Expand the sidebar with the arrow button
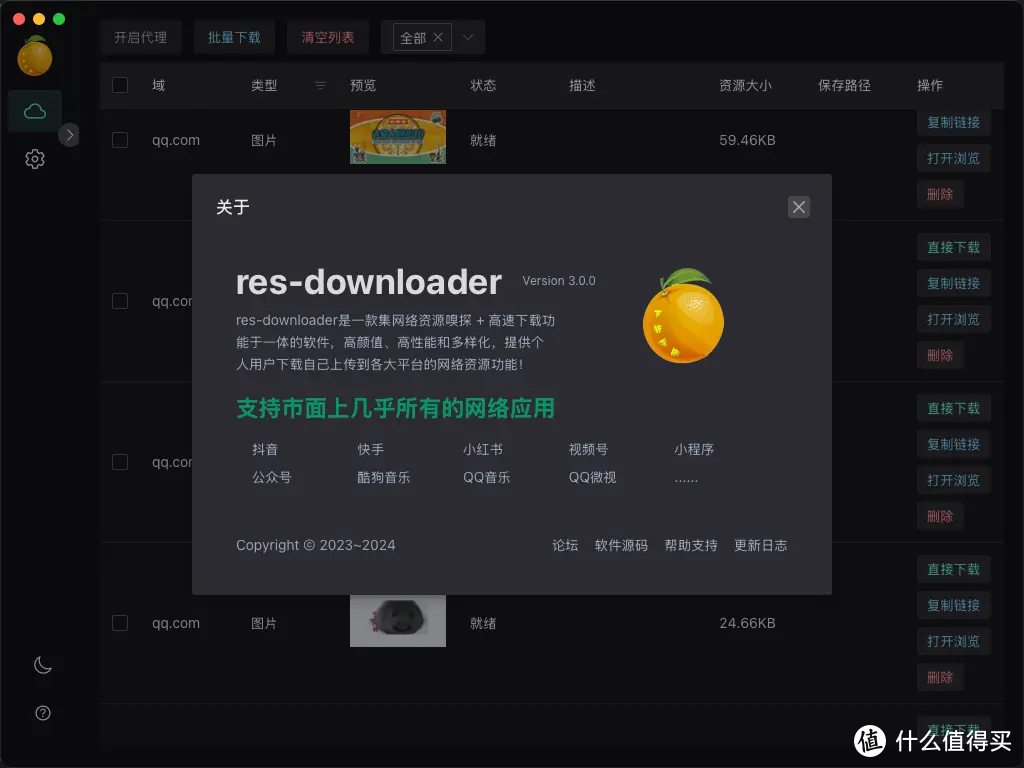Screen dimensions: 1024x768 pos(69,135)
